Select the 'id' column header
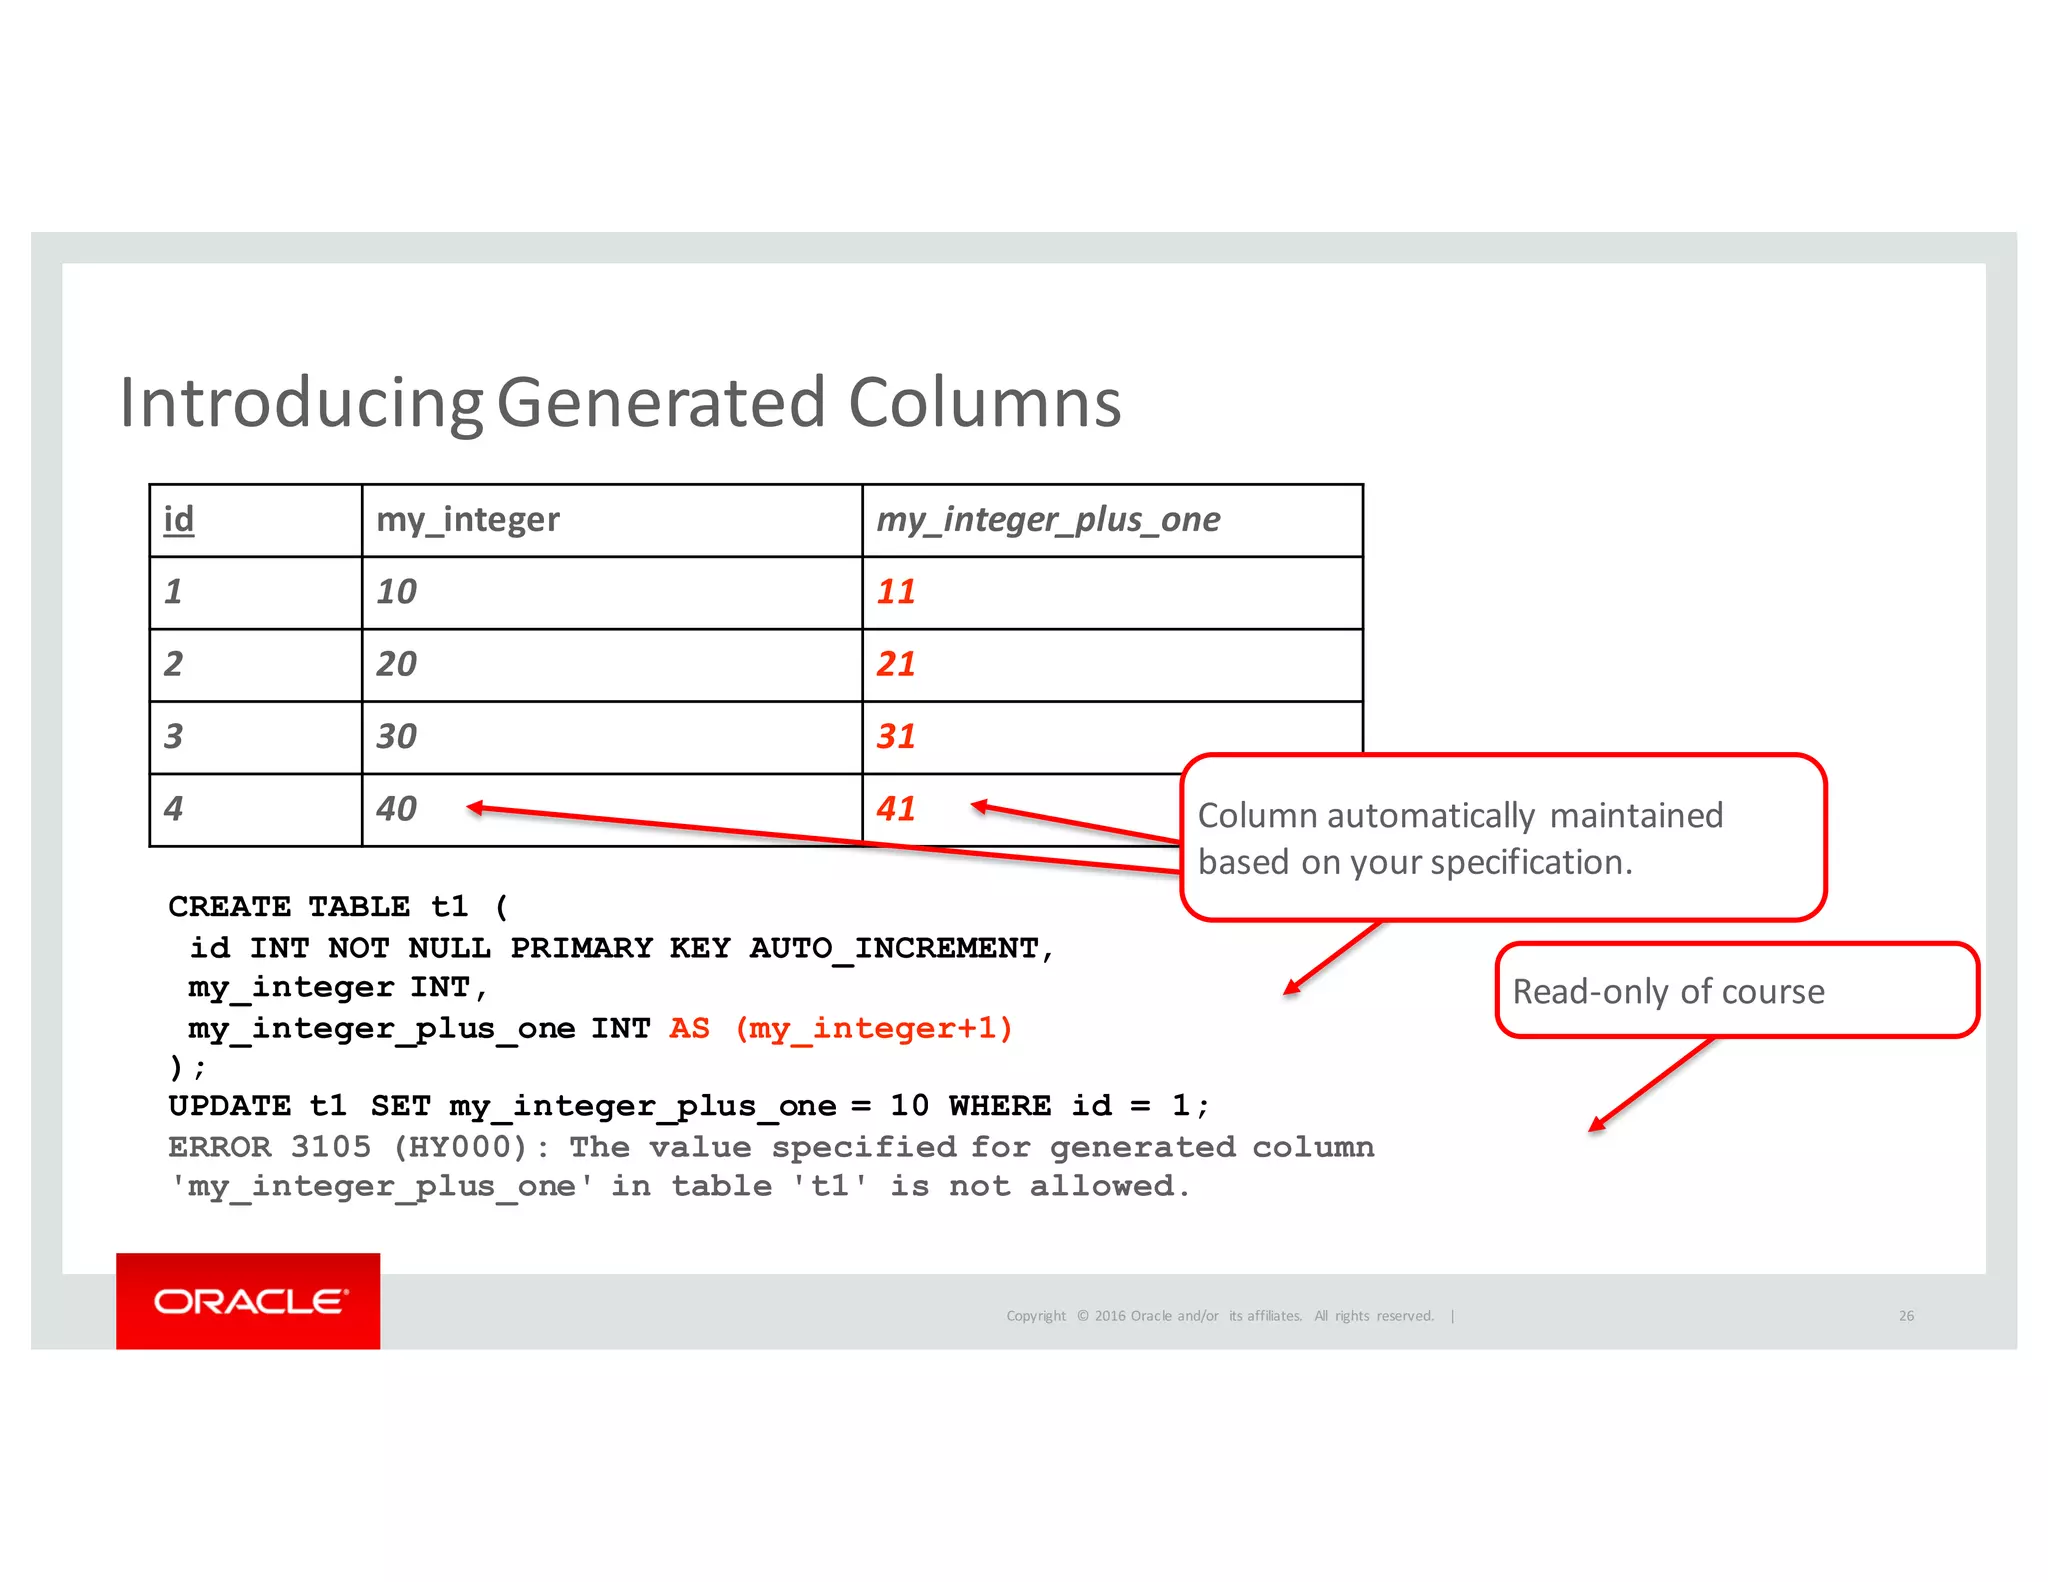 (x=255, y=520)
